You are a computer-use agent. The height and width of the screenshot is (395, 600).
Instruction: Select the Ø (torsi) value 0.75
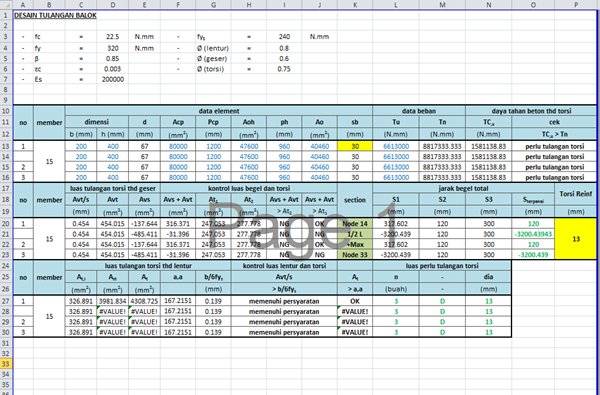click(284, 69)
